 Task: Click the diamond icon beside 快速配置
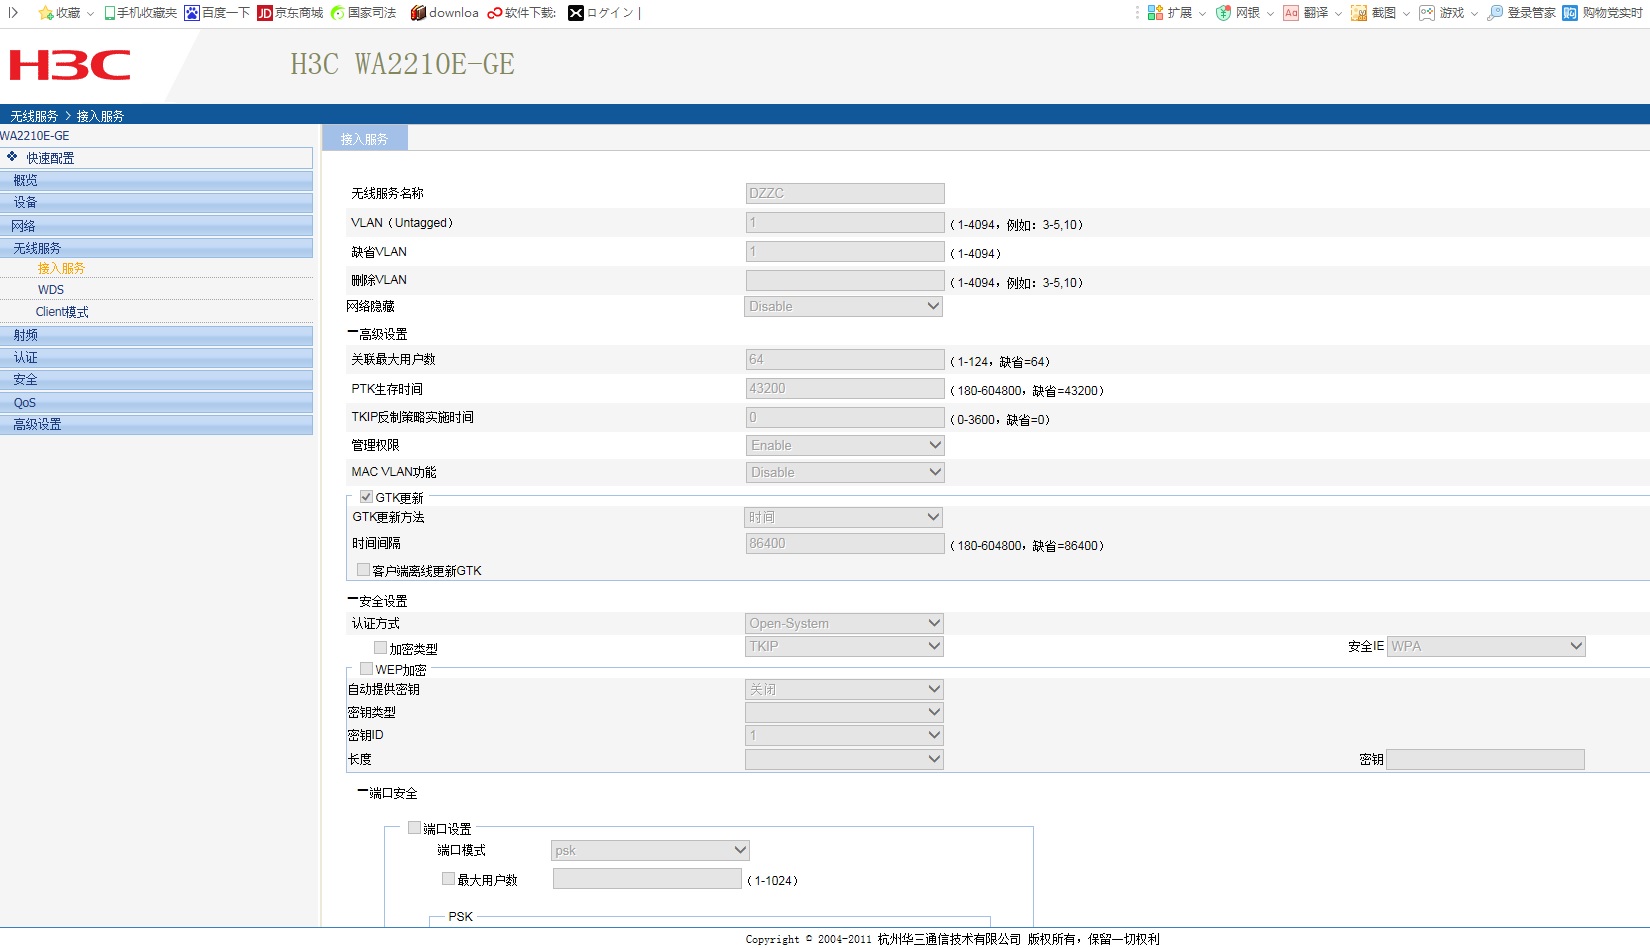coord(12,157)
